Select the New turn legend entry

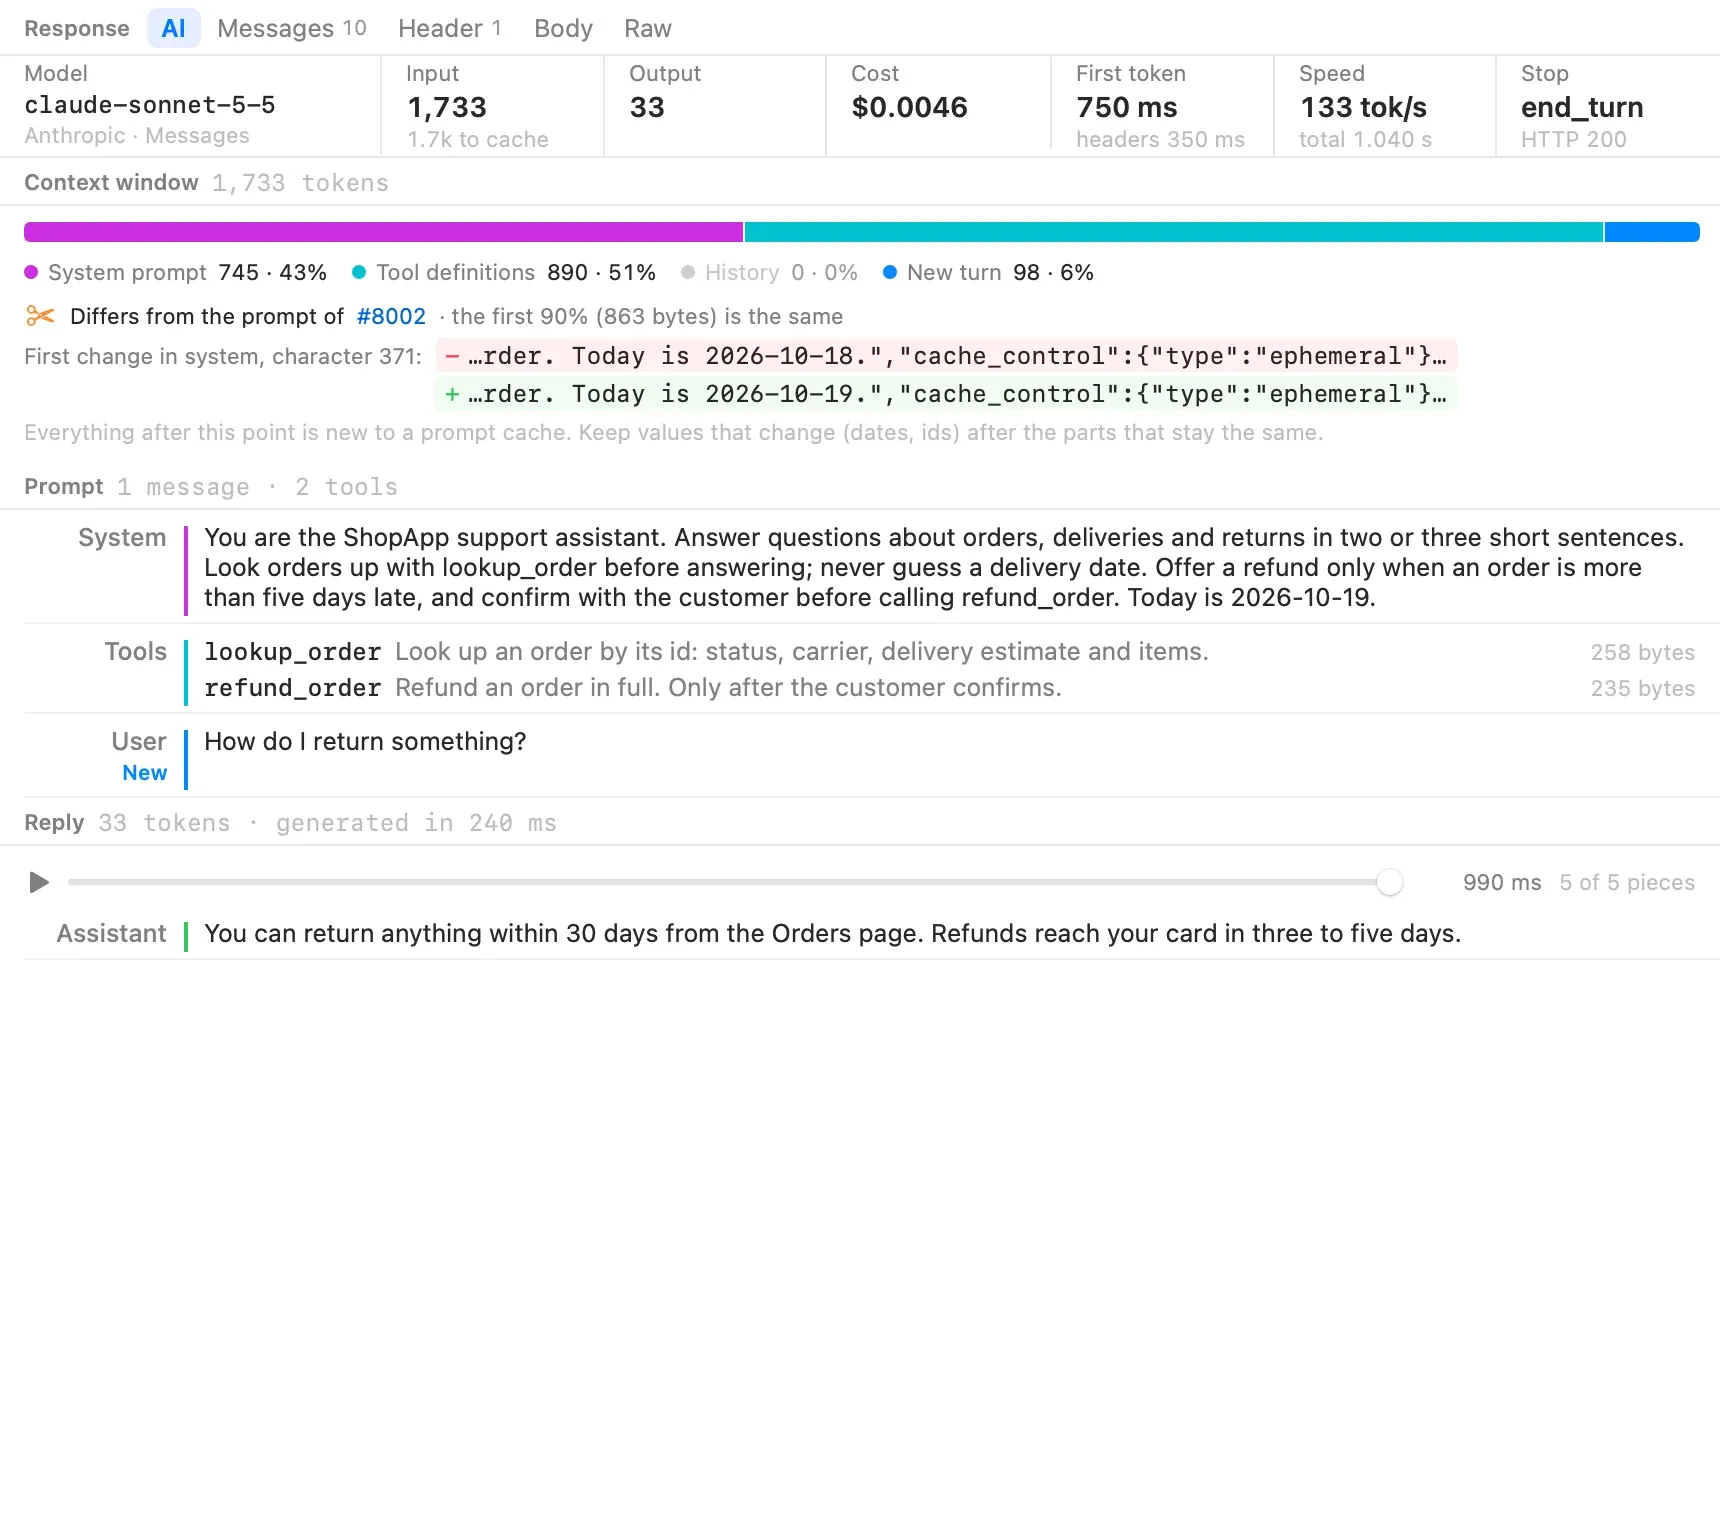tap(988, 272)
